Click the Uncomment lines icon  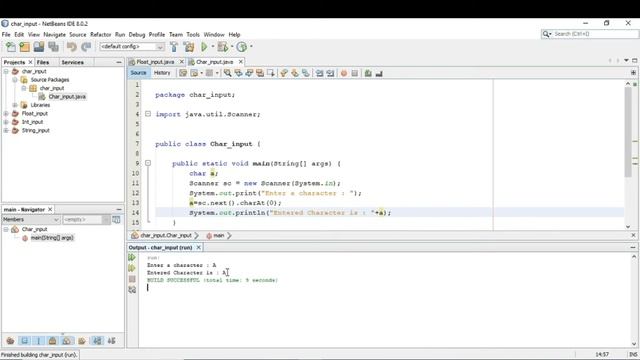tap(379, 73)
